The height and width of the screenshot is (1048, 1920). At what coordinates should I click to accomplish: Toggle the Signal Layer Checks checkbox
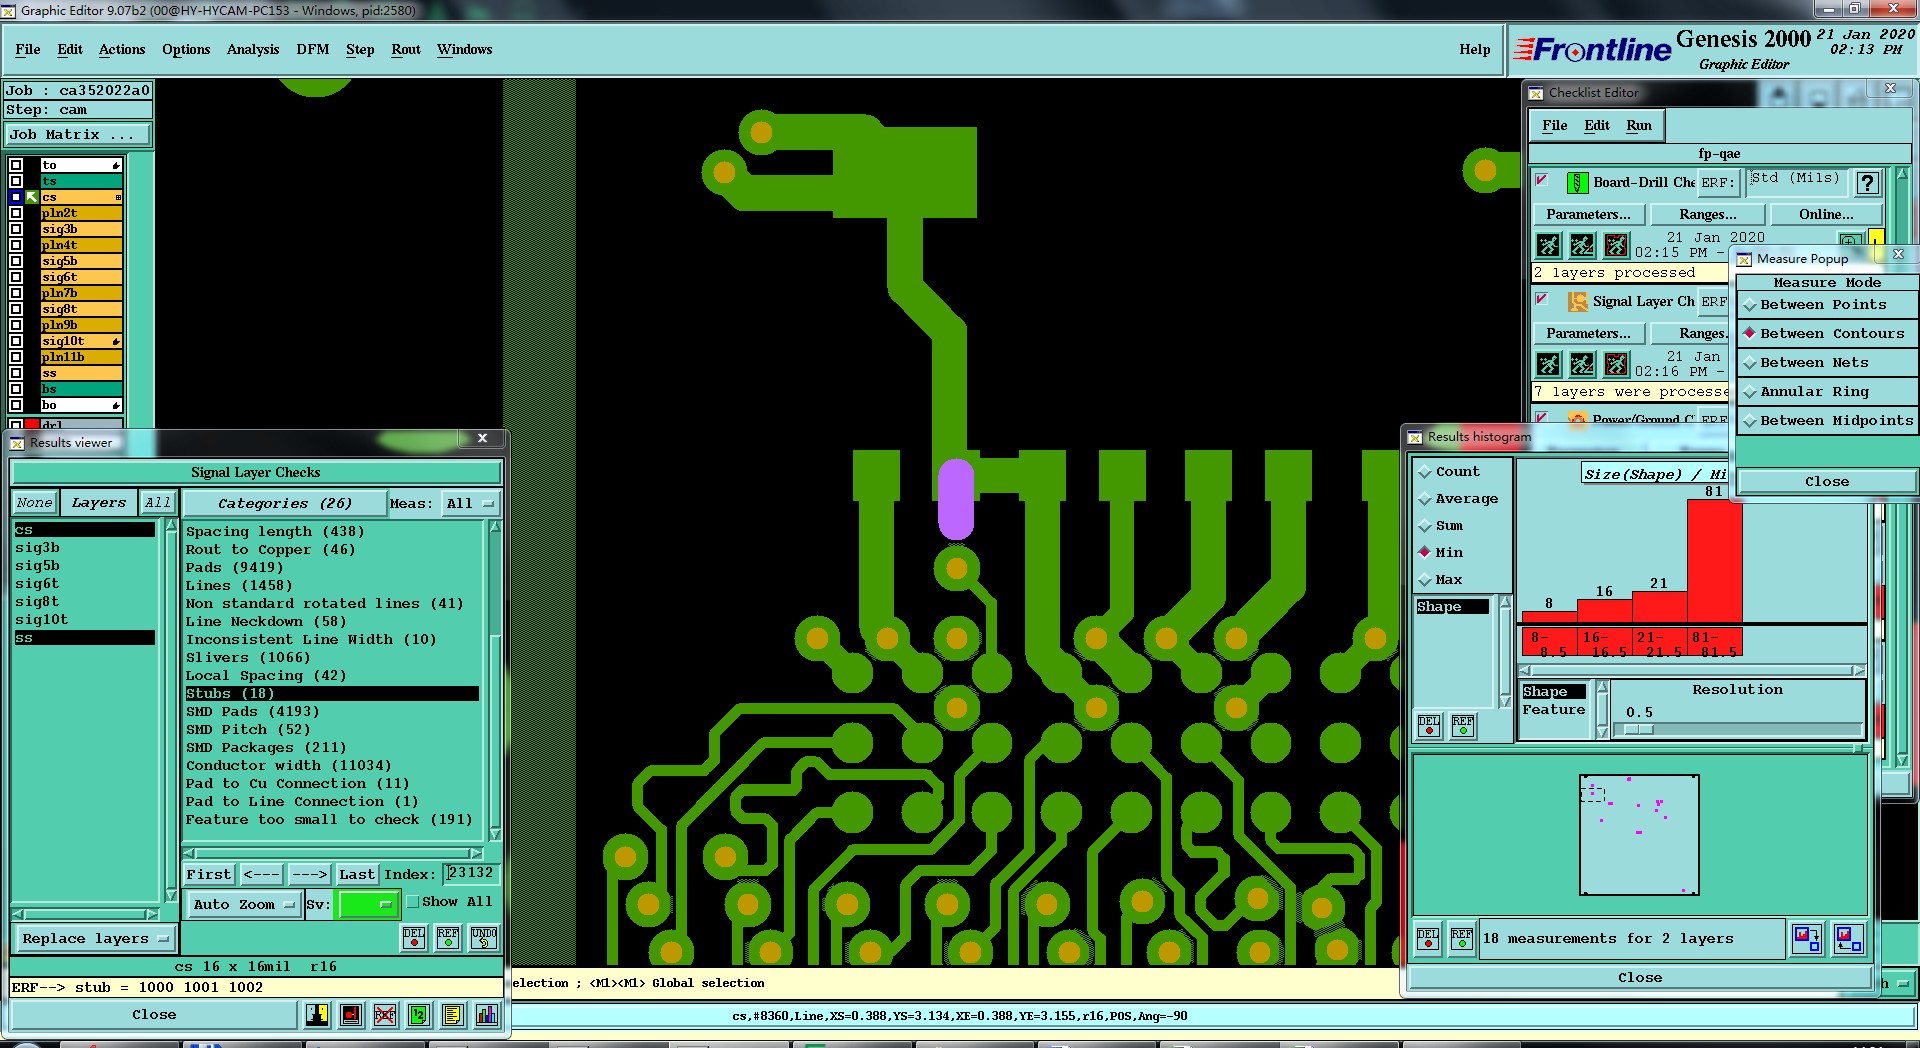coord(1542,299)
